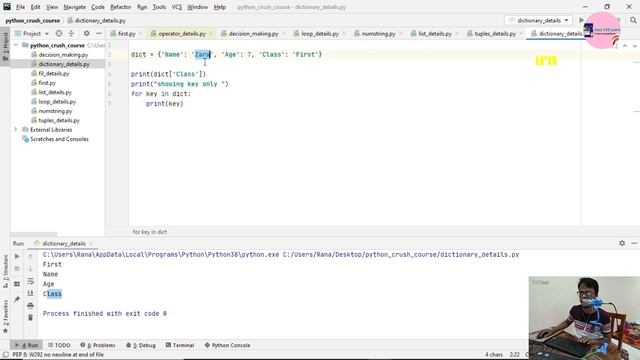640x360 pixels.
Task: Open the Project view dropdown
Action: pyautogui.click(x=32, y=33)
